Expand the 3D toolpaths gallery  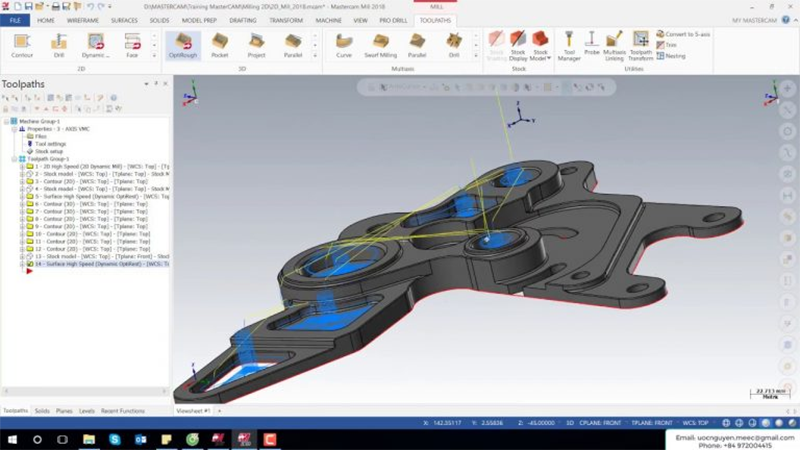tap(317, 53)
